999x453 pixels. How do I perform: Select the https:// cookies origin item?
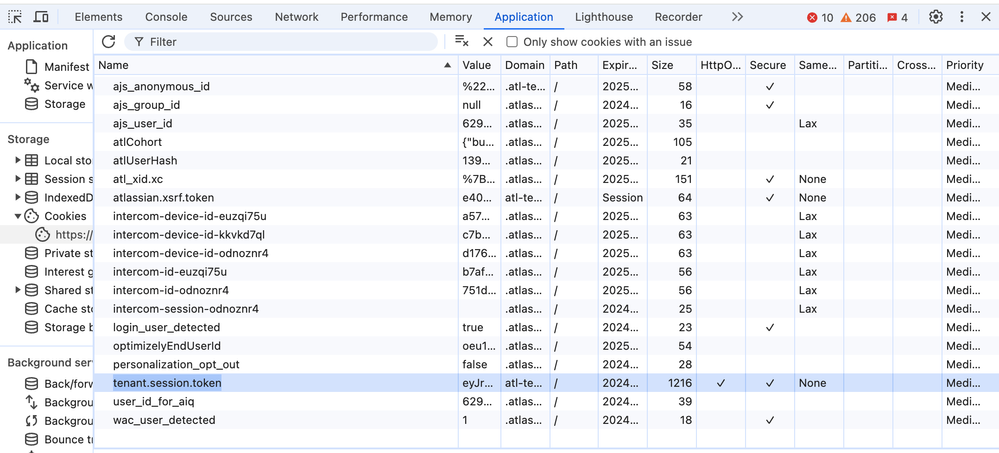point(47,234)
